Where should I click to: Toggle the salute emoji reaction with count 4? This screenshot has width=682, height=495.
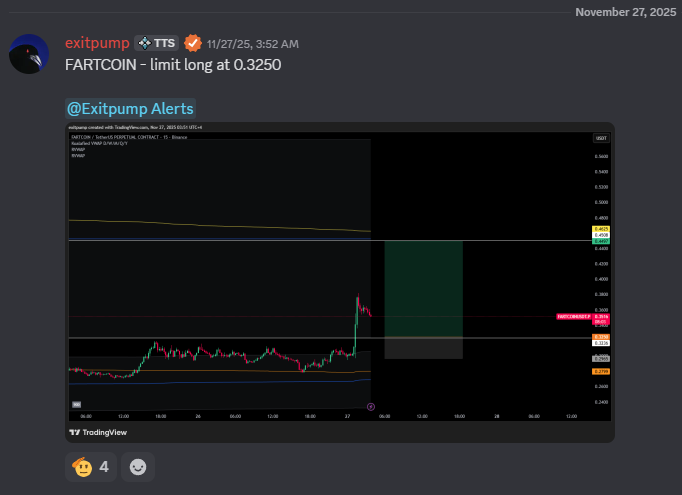click(91, 467)
